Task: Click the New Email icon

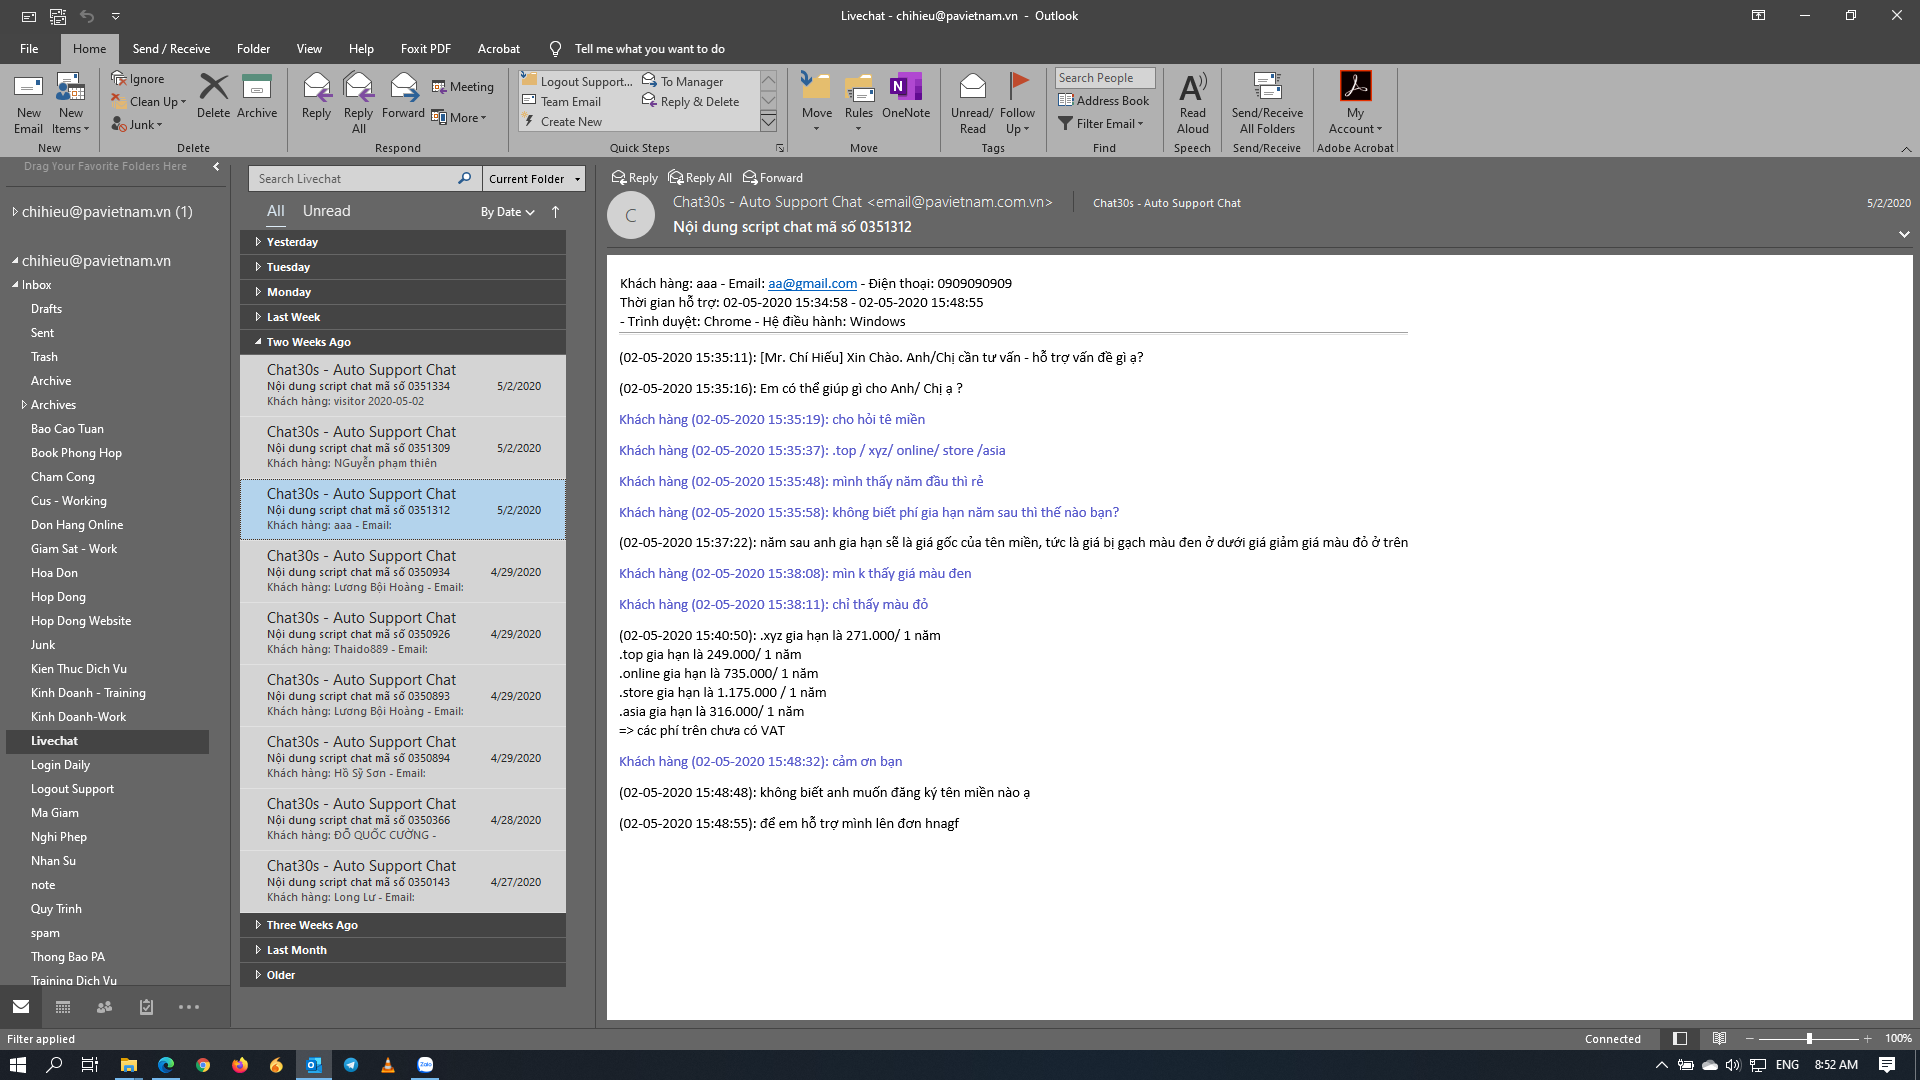Action: (x=28, y=103)
